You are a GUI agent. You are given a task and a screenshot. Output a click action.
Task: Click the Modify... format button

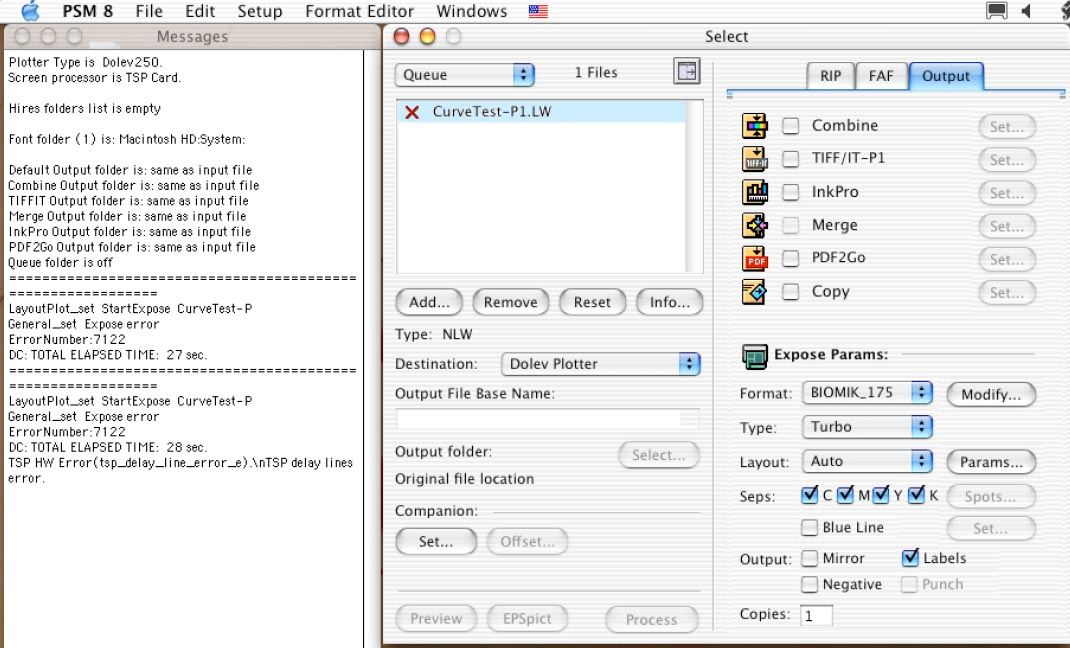click(991, 394)
